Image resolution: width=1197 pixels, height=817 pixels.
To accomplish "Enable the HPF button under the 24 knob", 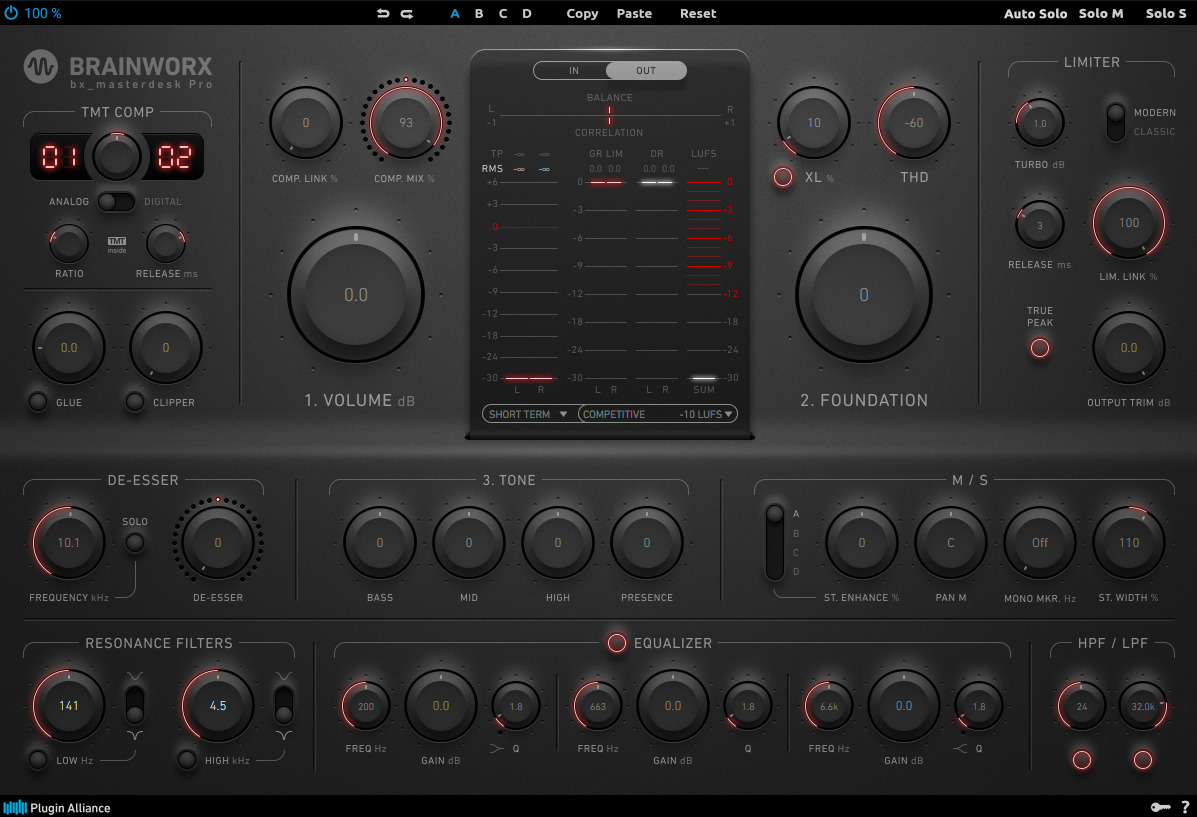I will 1081,760.
